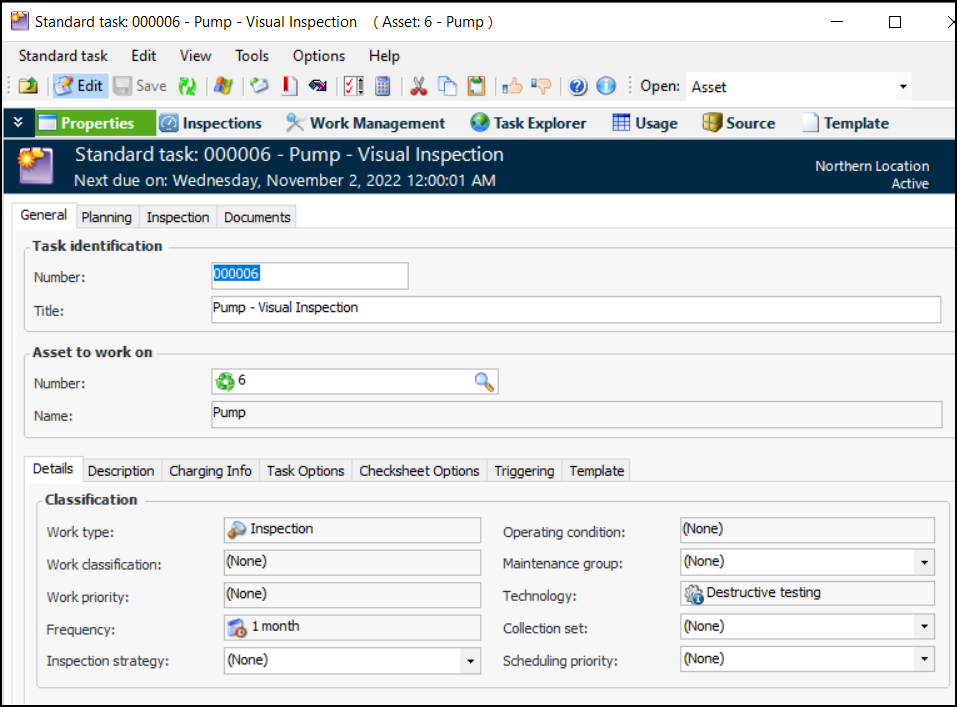Expand the Inspection strategy dropdown
Viewport: 957px width, 707px height.
[470, 661]
